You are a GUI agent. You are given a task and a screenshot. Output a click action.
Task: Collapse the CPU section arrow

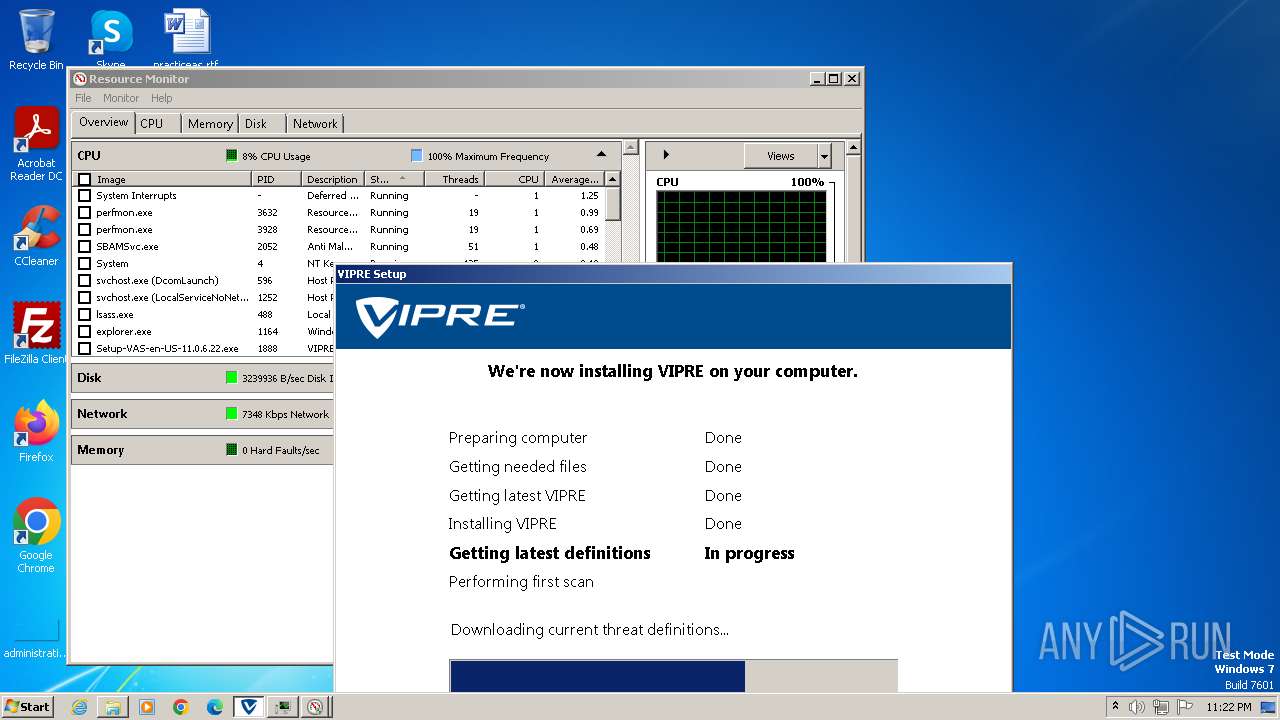[601, 155]
